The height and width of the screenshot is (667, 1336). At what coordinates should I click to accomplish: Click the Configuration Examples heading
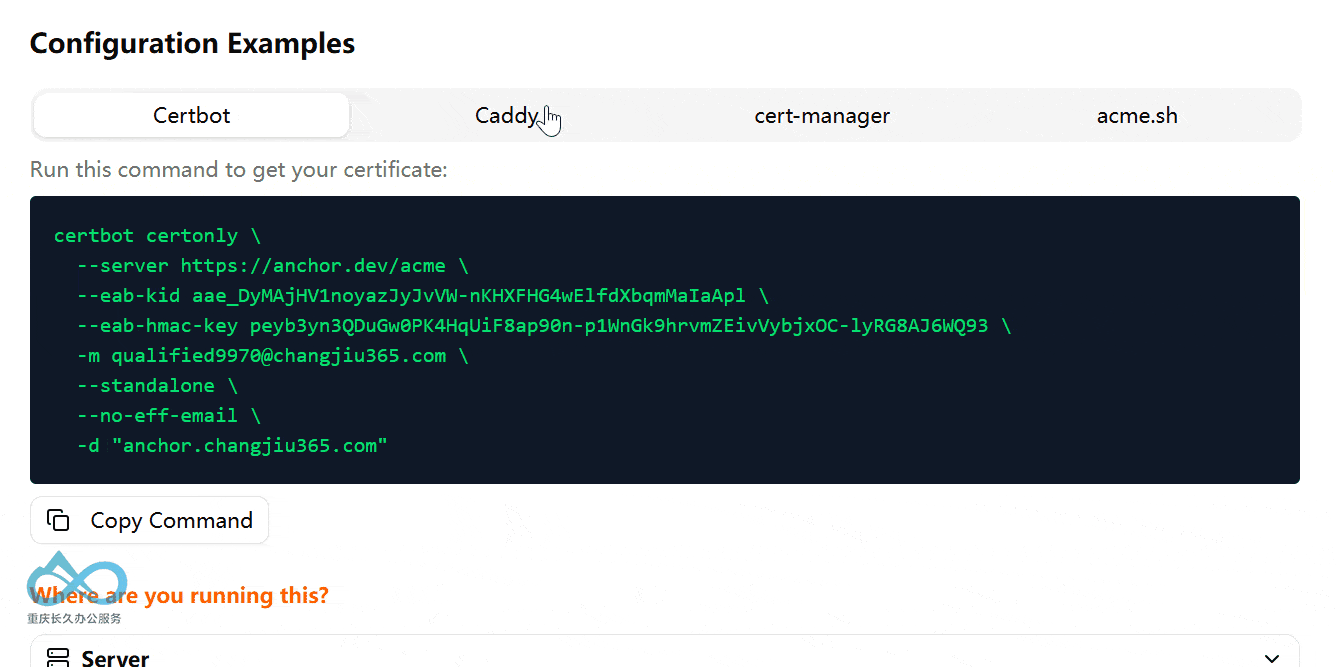[193, 44]
